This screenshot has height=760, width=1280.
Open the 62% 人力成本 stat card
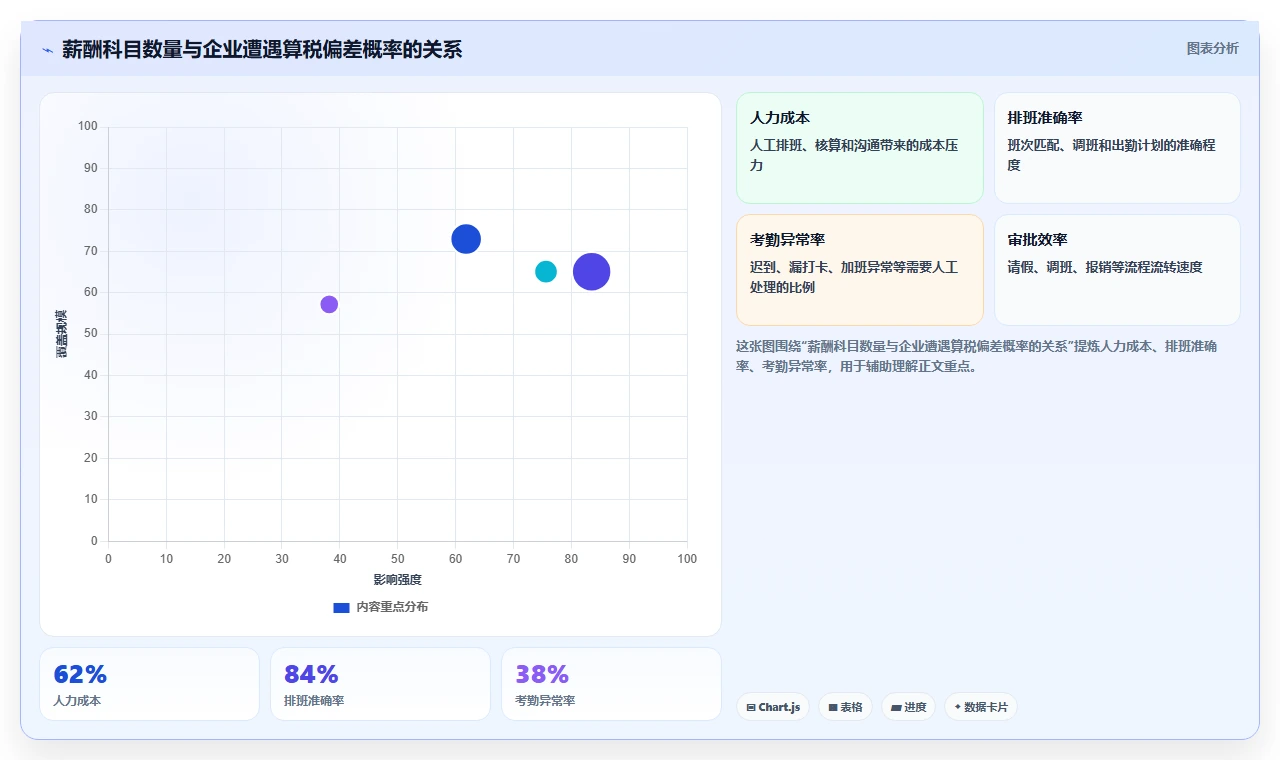(x=149, y=684)
